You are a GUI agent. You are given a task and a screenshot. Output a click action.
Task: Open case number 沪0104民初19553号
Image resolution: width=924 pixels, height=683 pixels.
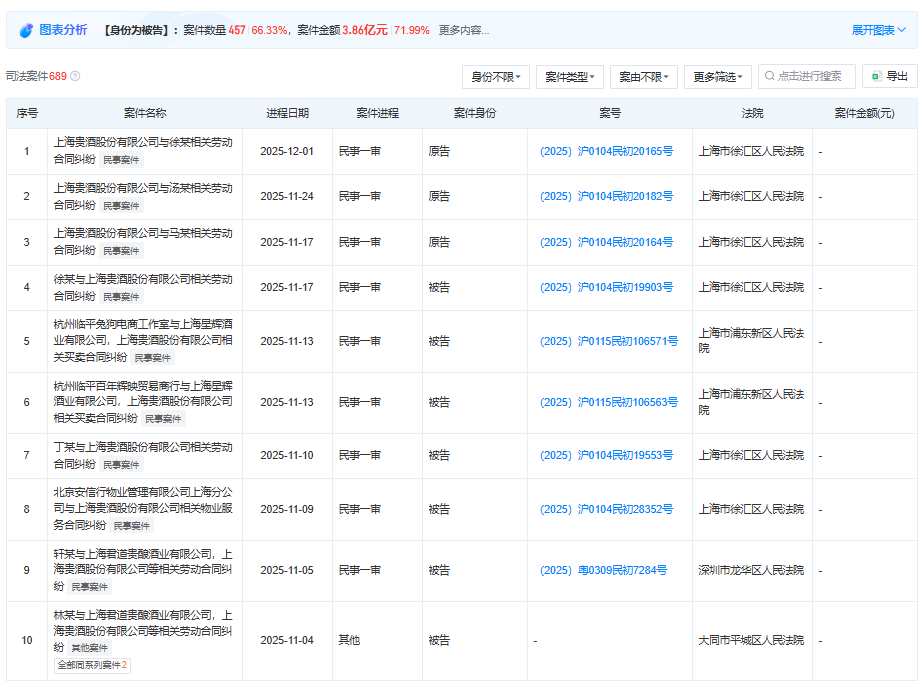[x=606, y=456]
